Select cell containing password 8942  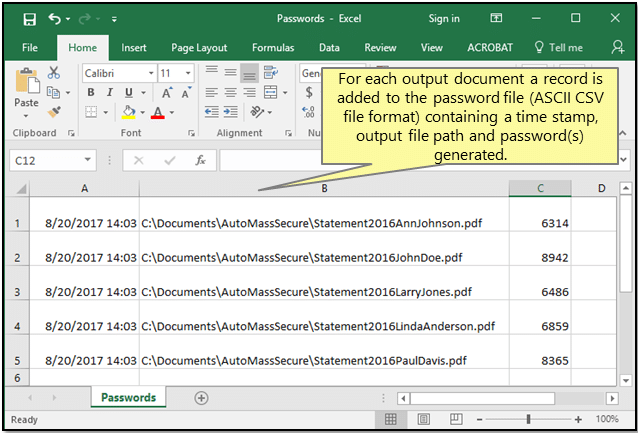(540, 249)
